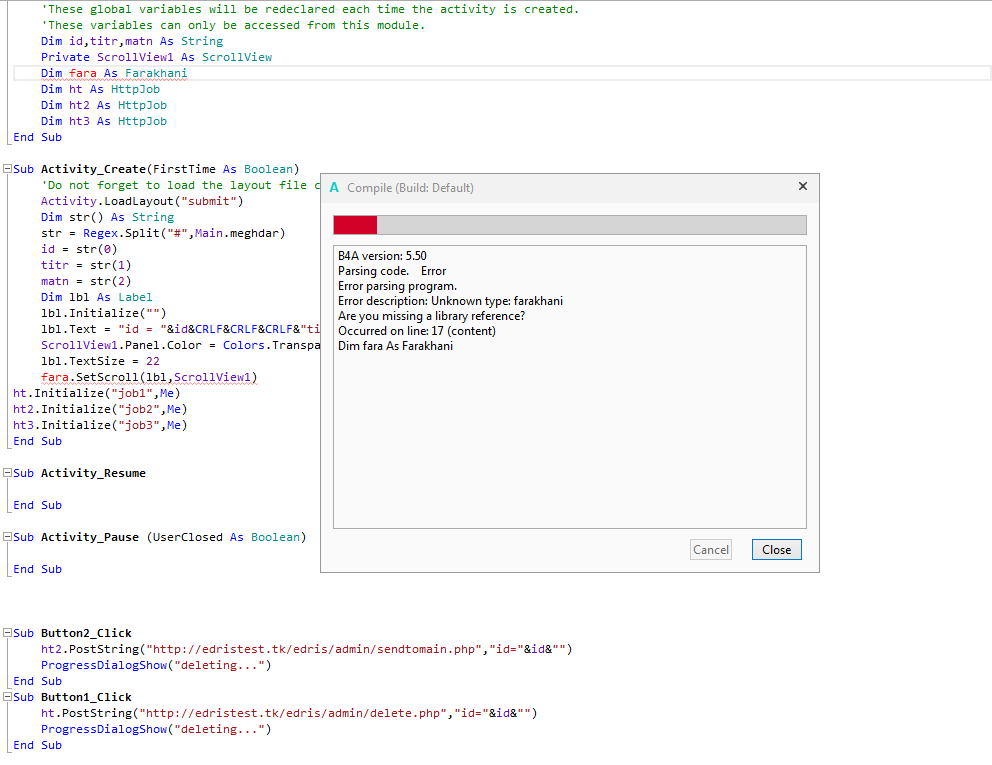The image size is (992, 765).
Task: Click the fara.SetScroll code line
Action: 149,377
